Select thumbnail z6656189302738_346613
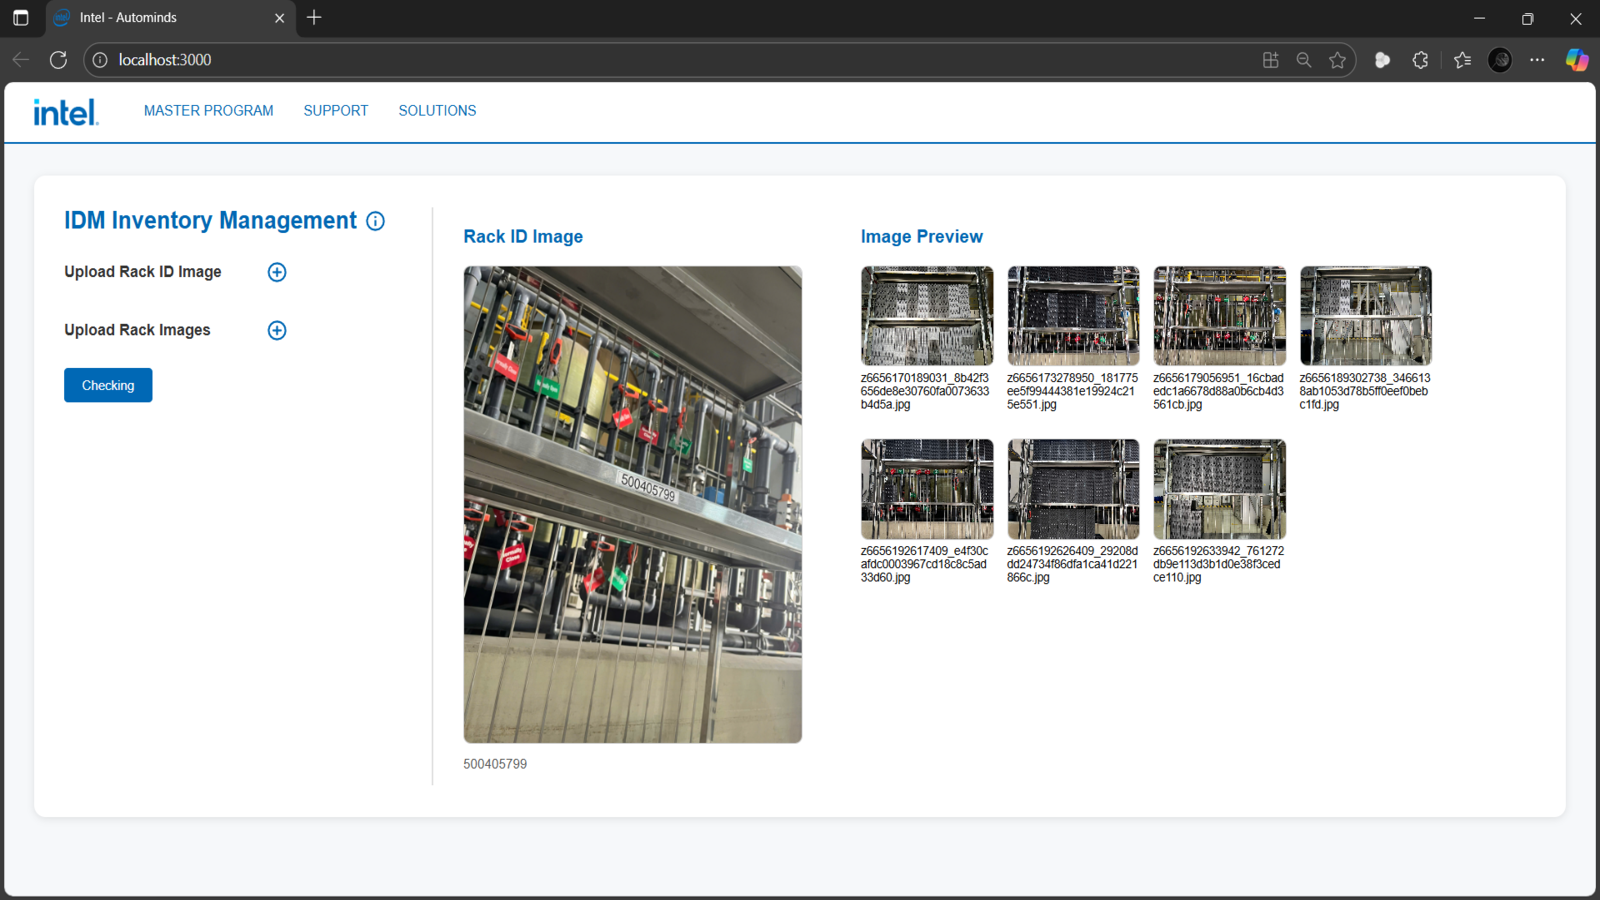 pyautogui.click(x=1366, y=316)
